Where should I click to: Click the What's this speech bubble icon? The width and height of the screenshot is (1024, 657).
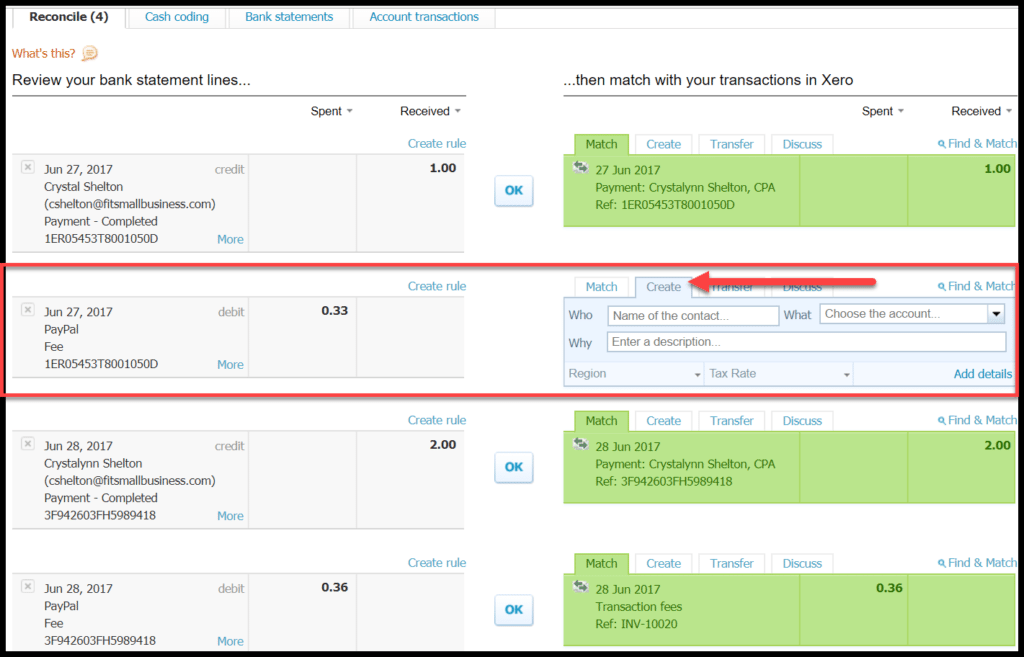(x=90, y=54)
